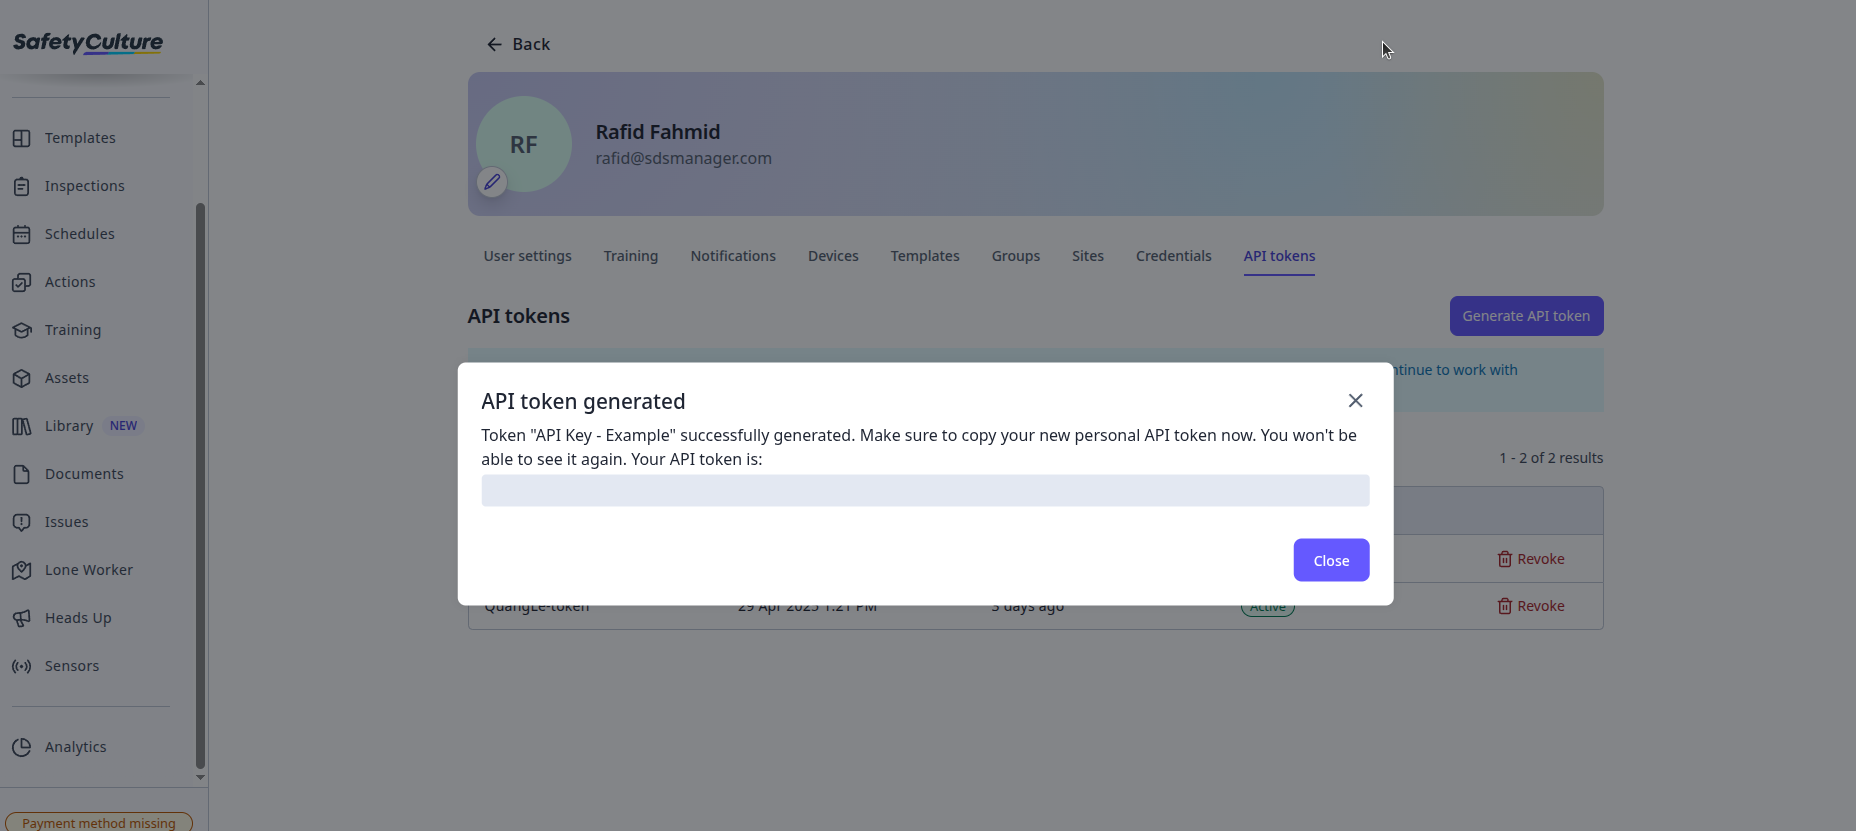Click the generated API token field

point(925,490)
